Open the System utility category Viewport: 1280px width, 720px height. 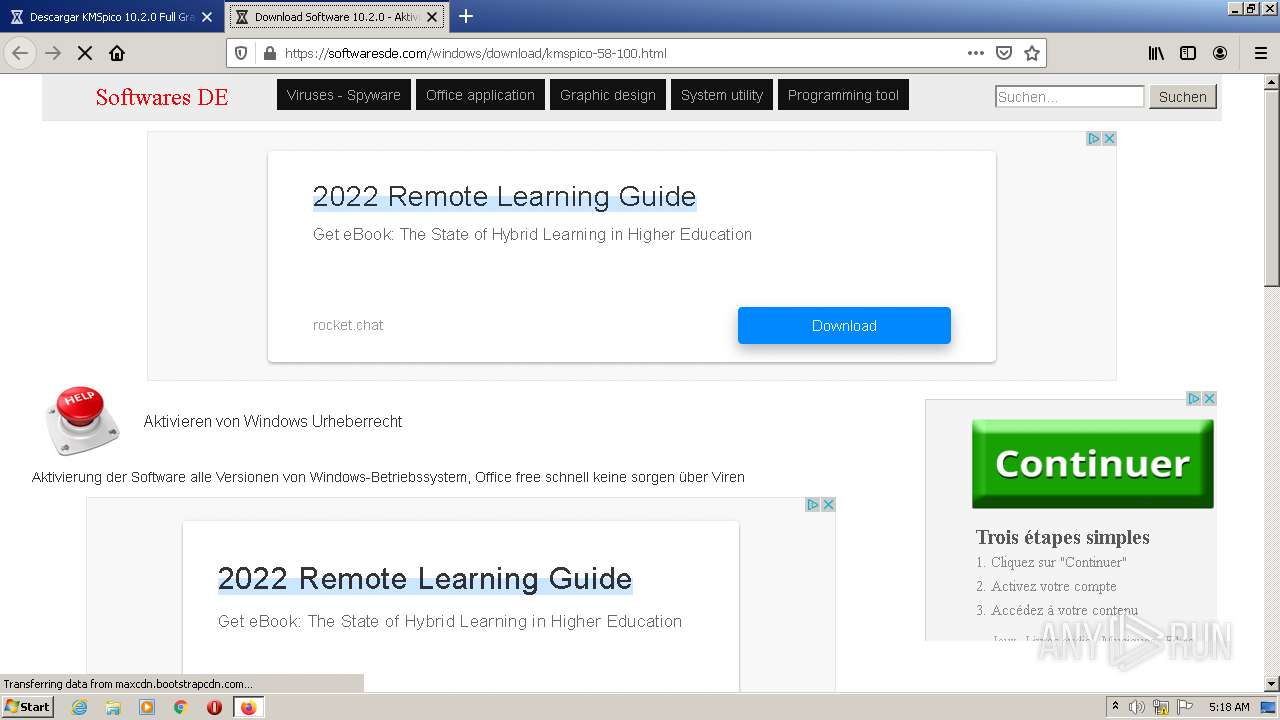tap(722, 95)
